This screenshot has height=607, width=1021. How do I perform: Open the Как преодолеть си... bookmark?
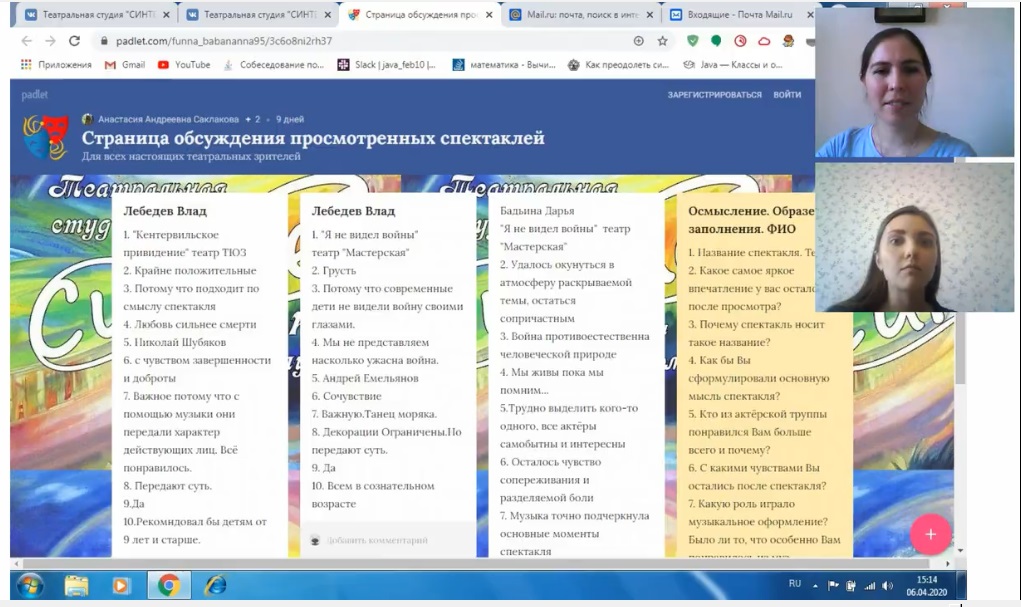tap(619, 64)
